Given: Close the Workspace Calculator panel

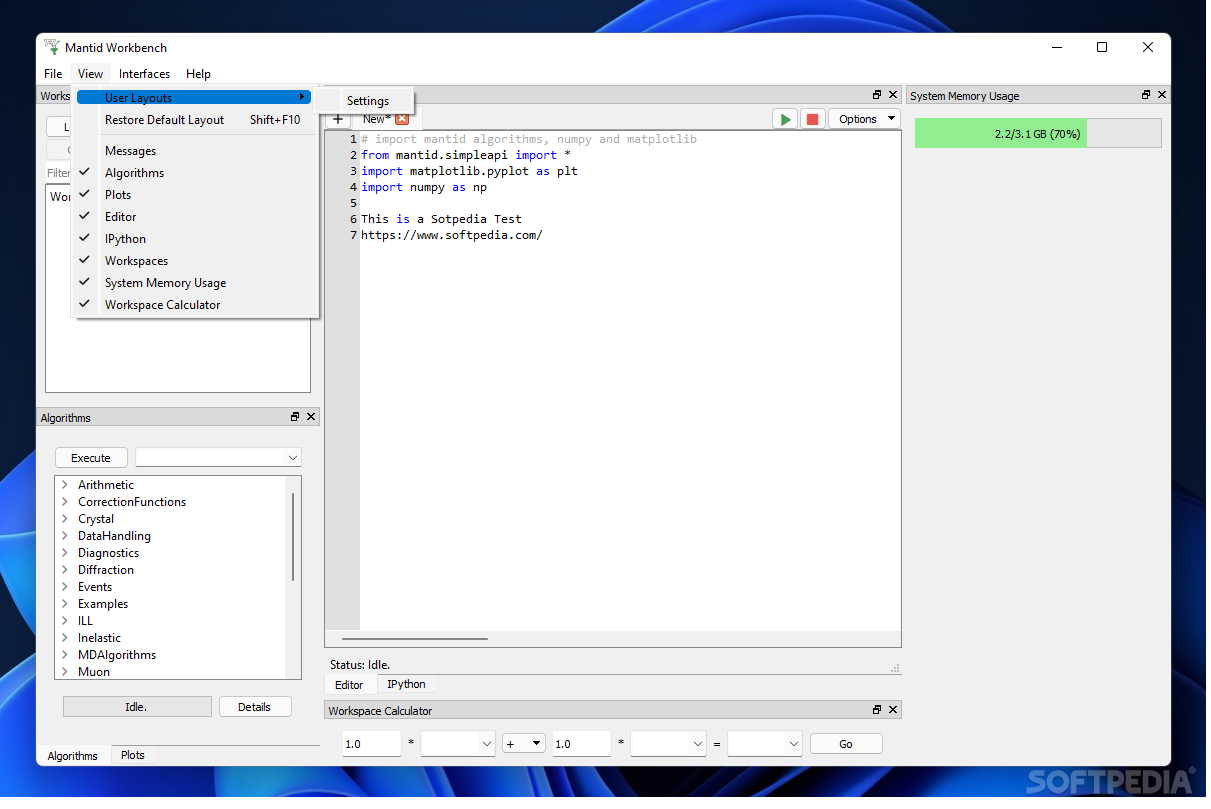Looking at the screenshot, I should (893, 710).
